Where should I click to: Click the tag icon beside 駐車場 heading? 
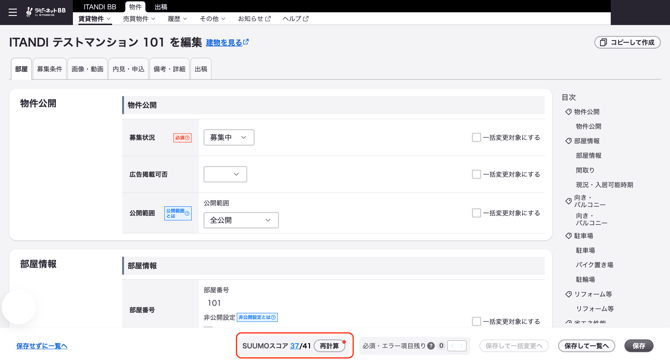[568, 236]
